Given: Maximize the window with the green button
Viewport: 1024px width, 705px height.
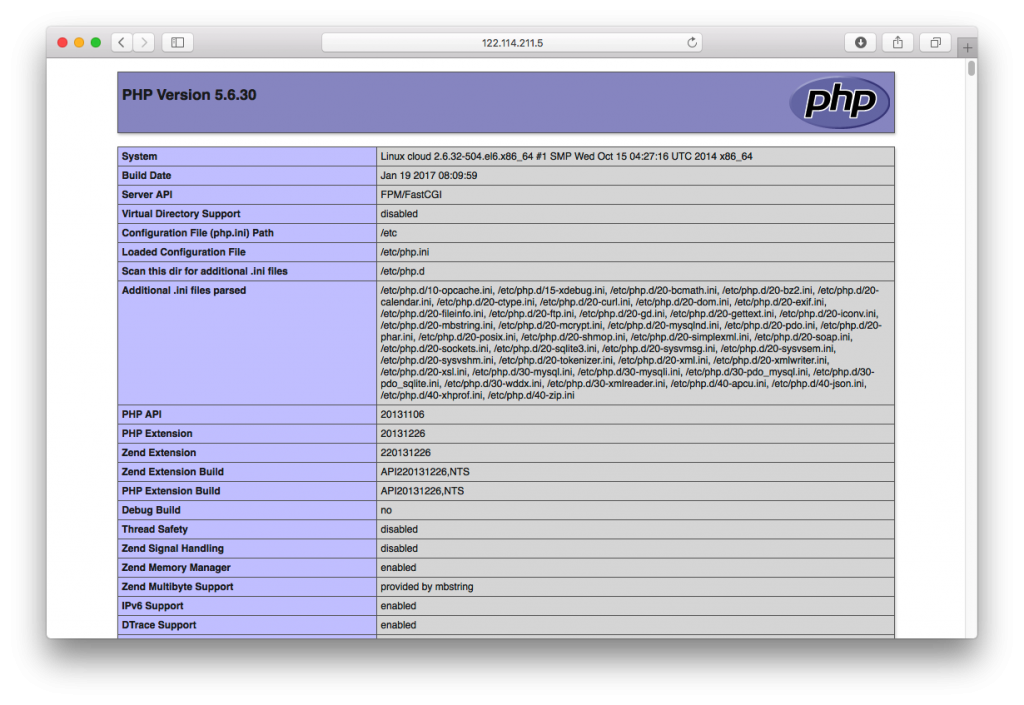Looking at the screenshot, I should pos(96,42).
